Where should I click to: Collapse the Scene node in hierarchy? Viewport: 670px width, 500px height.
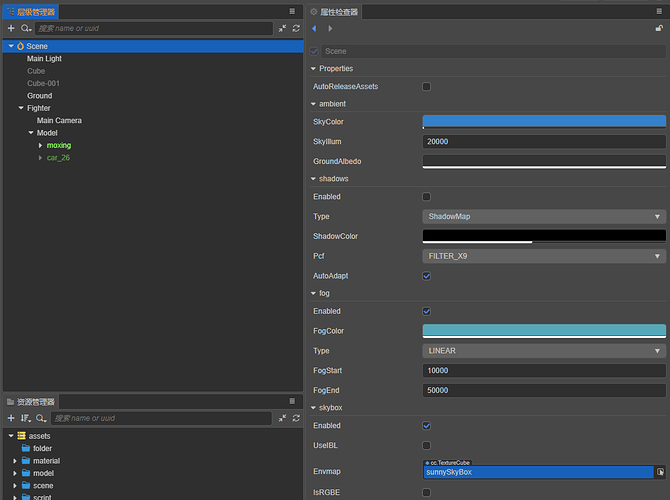(x=11, y=46)
